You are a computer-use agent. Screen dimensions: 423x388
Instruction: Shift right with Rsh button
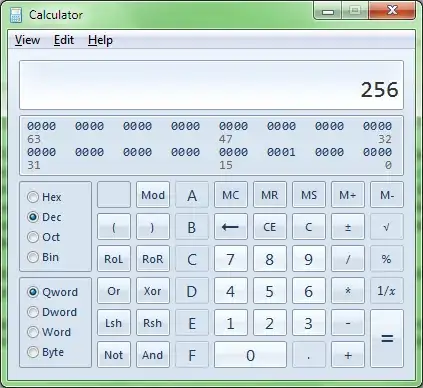[x=153, y=323]
